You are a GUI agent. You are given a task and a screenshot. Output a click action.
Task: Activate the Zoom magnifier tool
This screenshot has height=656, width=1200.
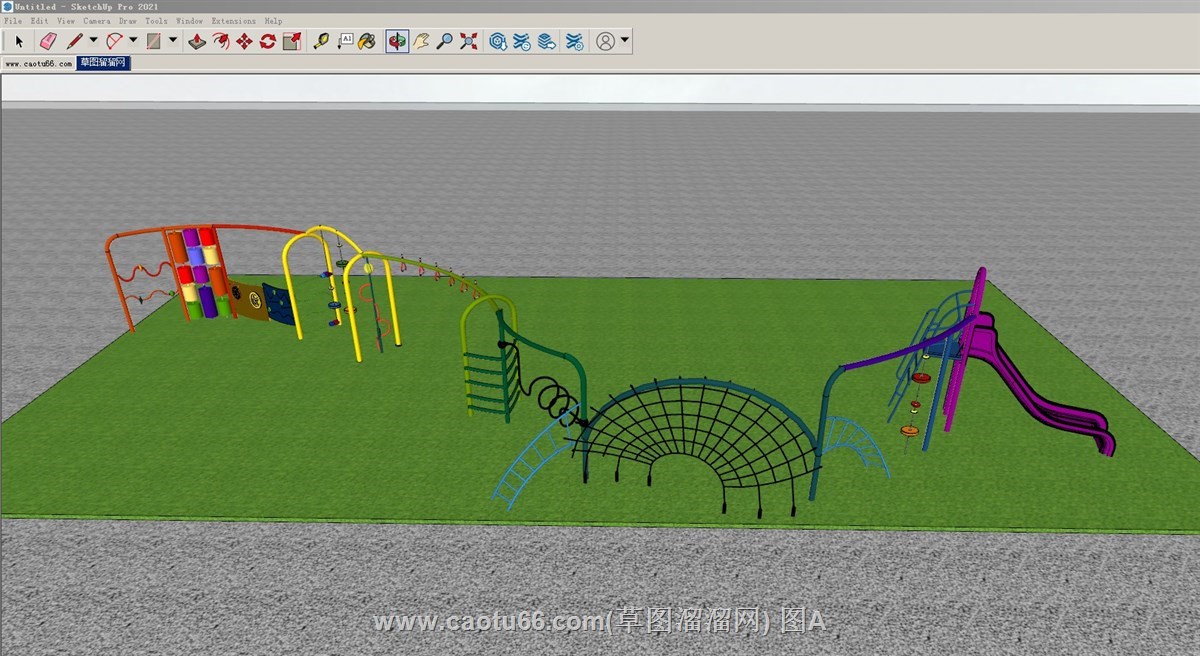[445, 41]
